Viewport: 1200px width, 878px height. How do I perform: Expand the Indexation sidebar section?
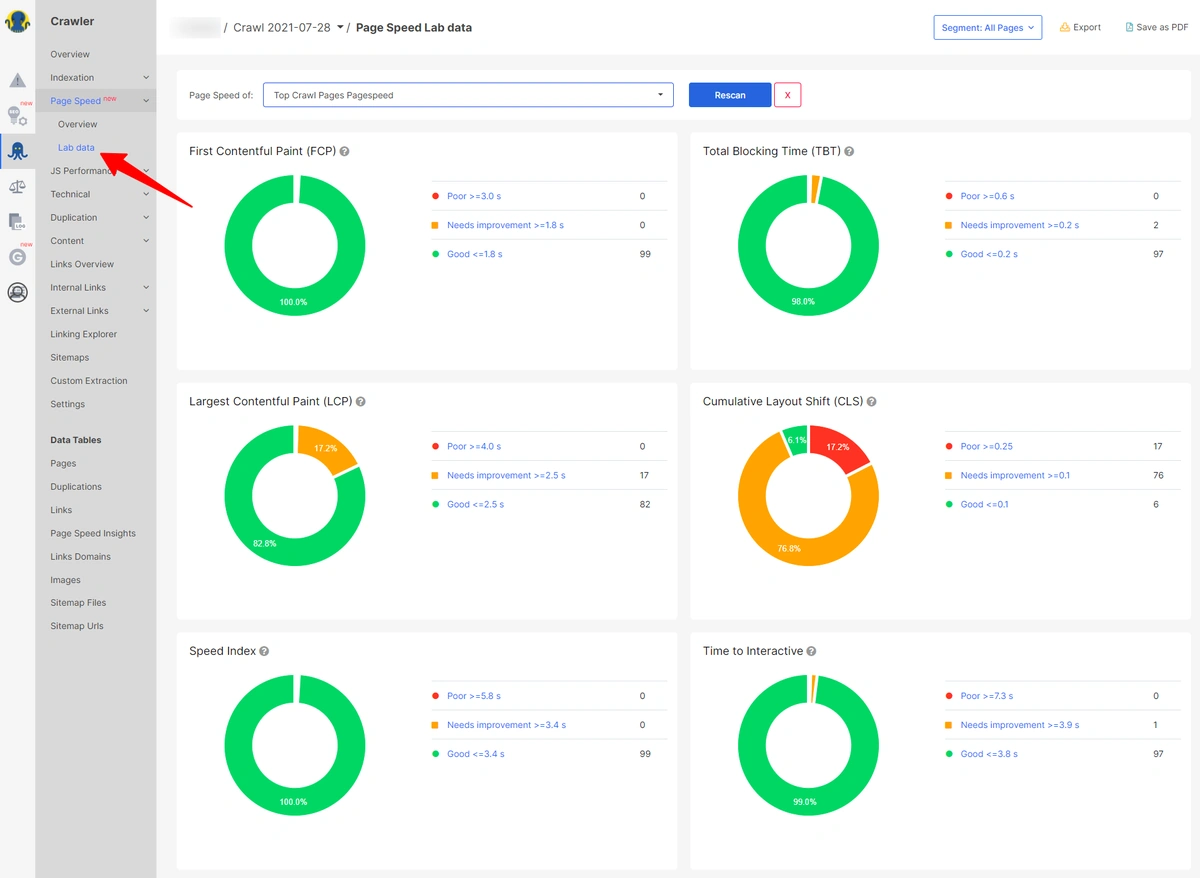(x=99, y=78)
